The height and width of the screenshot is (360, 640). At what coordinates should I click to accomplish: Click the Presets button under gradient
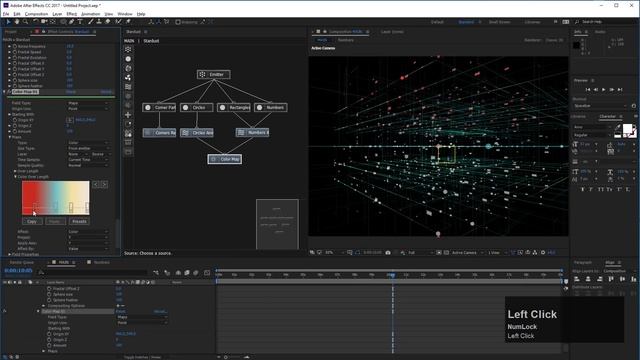(x=79, y=221)
